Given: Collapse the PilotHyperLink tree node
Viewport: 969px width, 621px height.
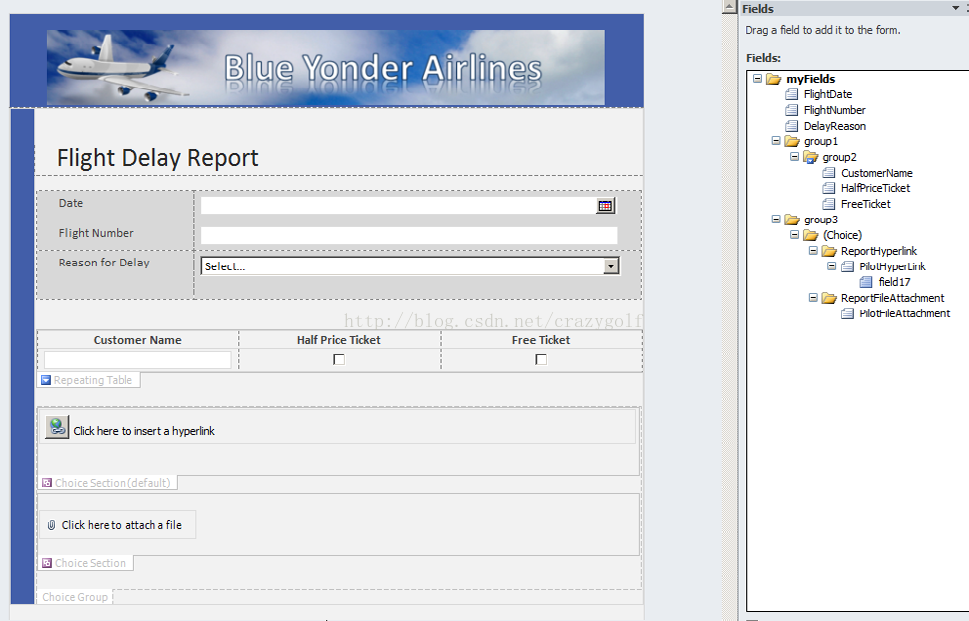Looking at the screenshot, I should (x=831, y=266).
